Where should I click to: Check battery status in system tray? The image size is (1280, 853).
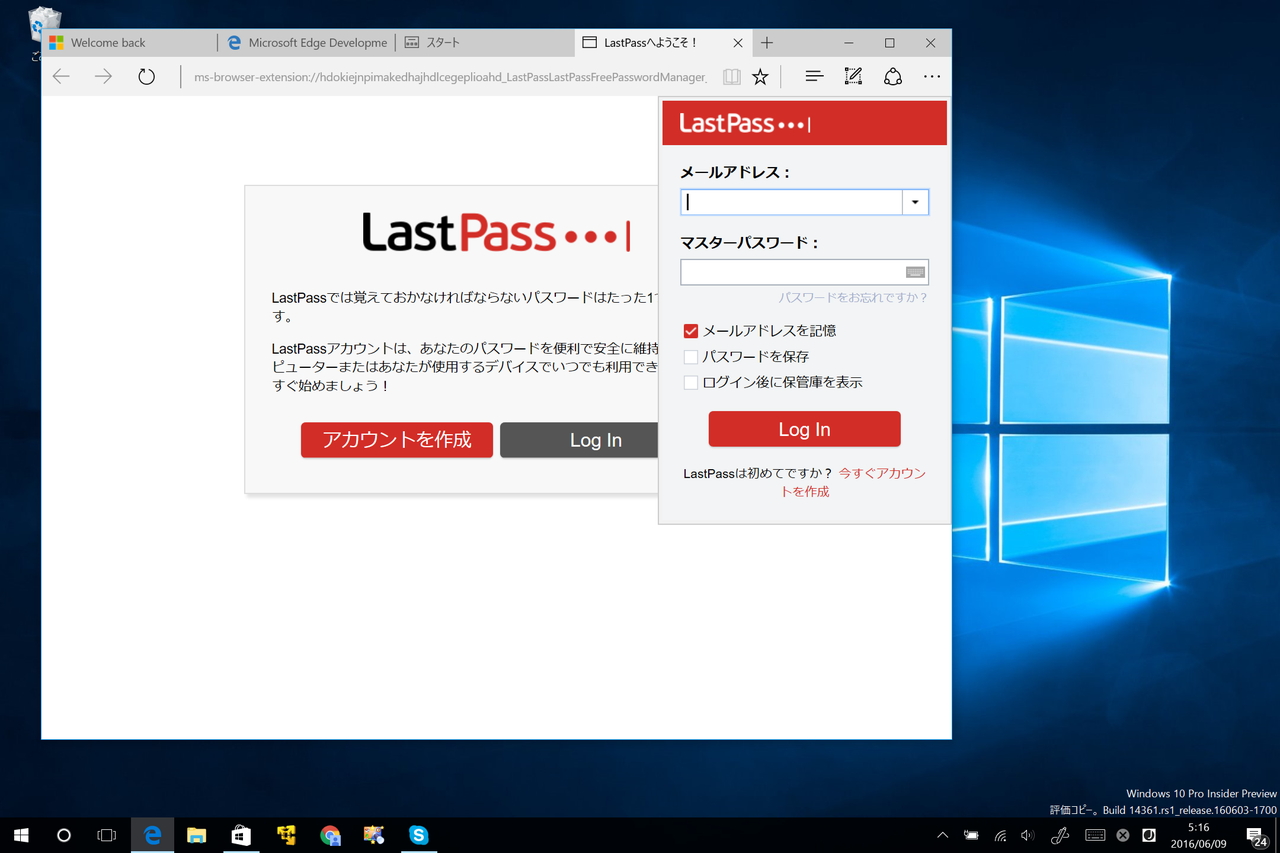click(971, 835)
